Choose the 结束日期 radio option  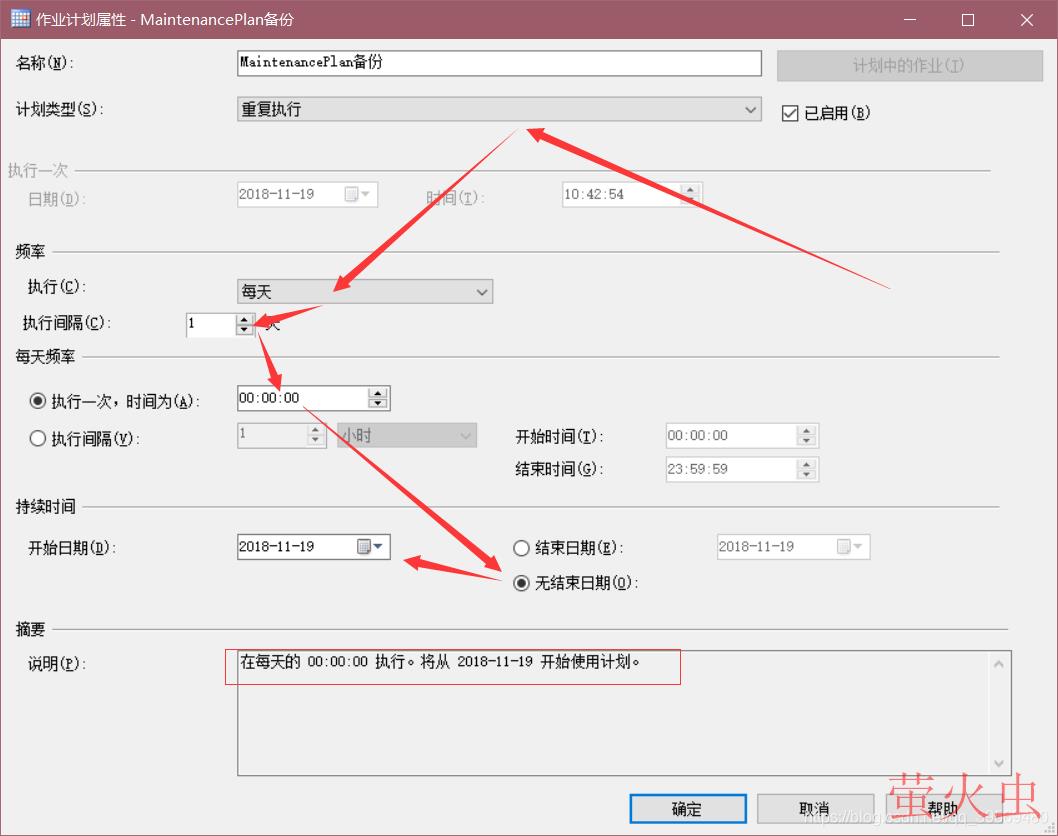(x=521, y=548)
